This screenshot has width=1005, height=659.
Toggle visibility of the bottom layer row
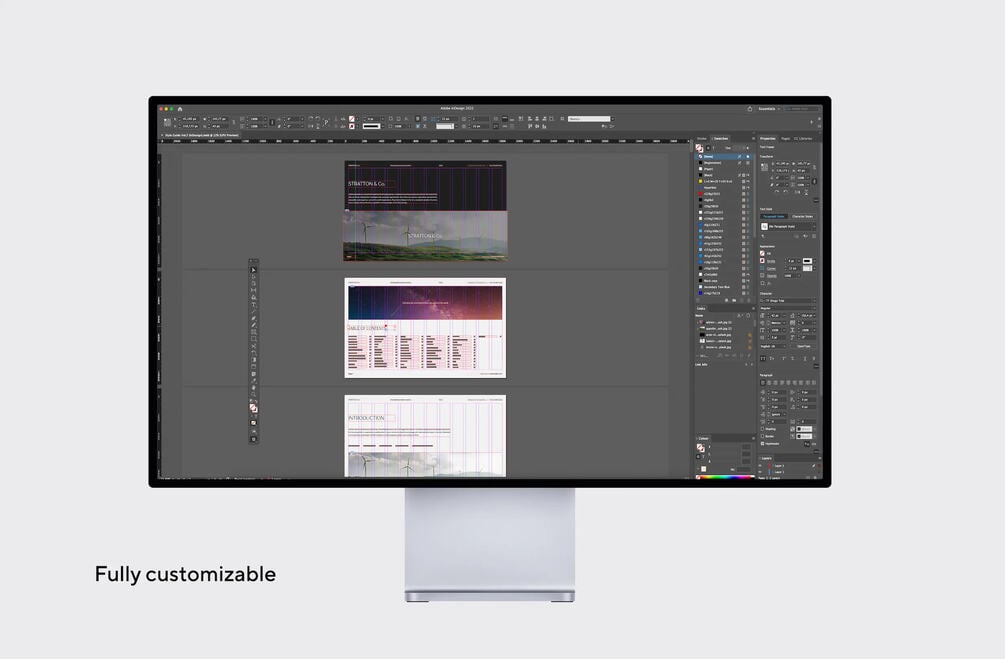(760, 472)
